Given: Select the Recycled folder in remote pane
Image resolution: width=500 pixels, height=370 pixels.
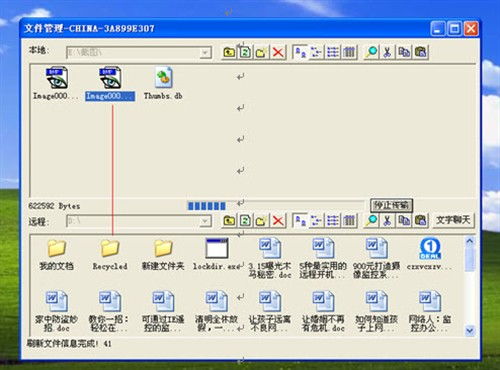Looking at the screenshot, I should (110, 255).
